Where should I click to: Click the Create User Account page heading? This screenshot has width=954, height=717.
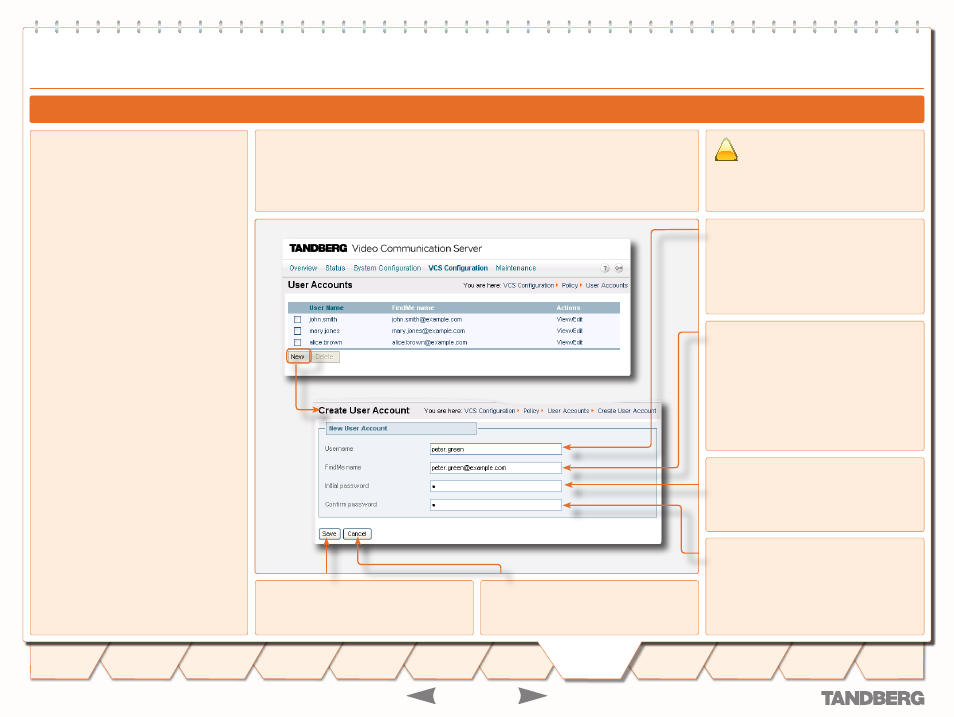364,411
